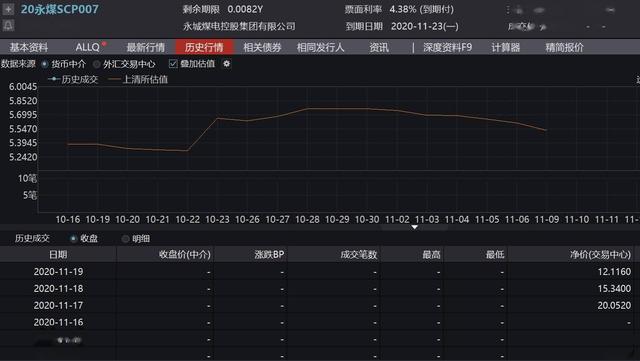Click the 10-16 date on chart axis
640x361 pixels.
click(x=68, y=219)
